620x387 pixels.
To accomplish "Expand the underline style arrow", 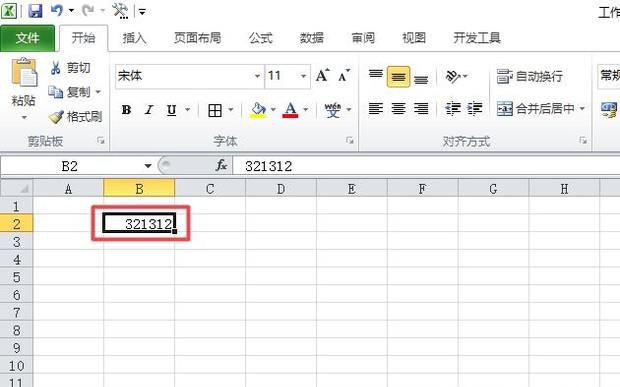I will coord(187,110).
